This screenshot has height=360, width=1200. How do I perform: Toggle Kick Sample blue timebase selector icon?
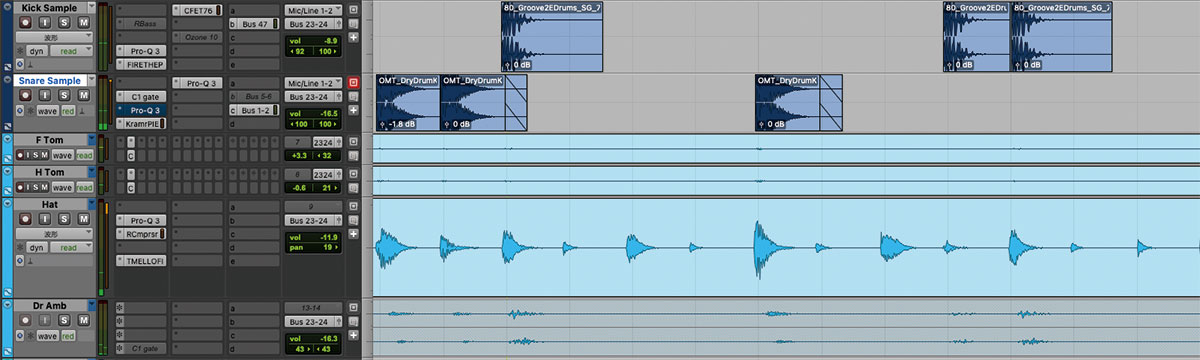(20, 64)
